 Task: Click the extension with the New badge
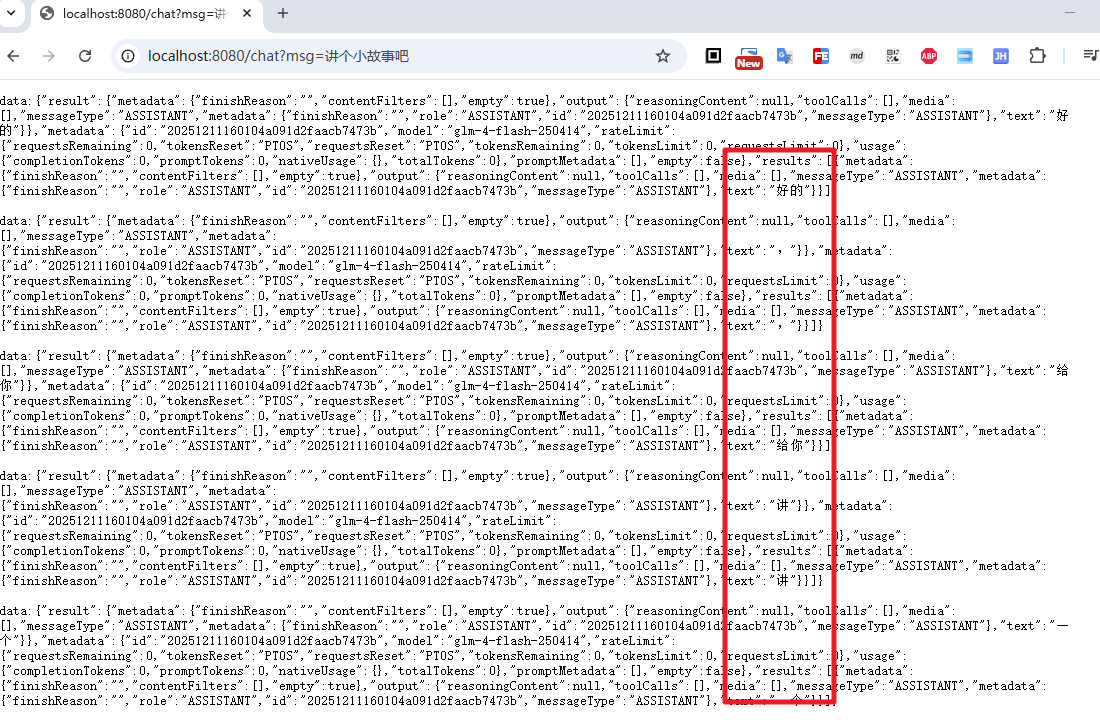(x=748, y=56)
